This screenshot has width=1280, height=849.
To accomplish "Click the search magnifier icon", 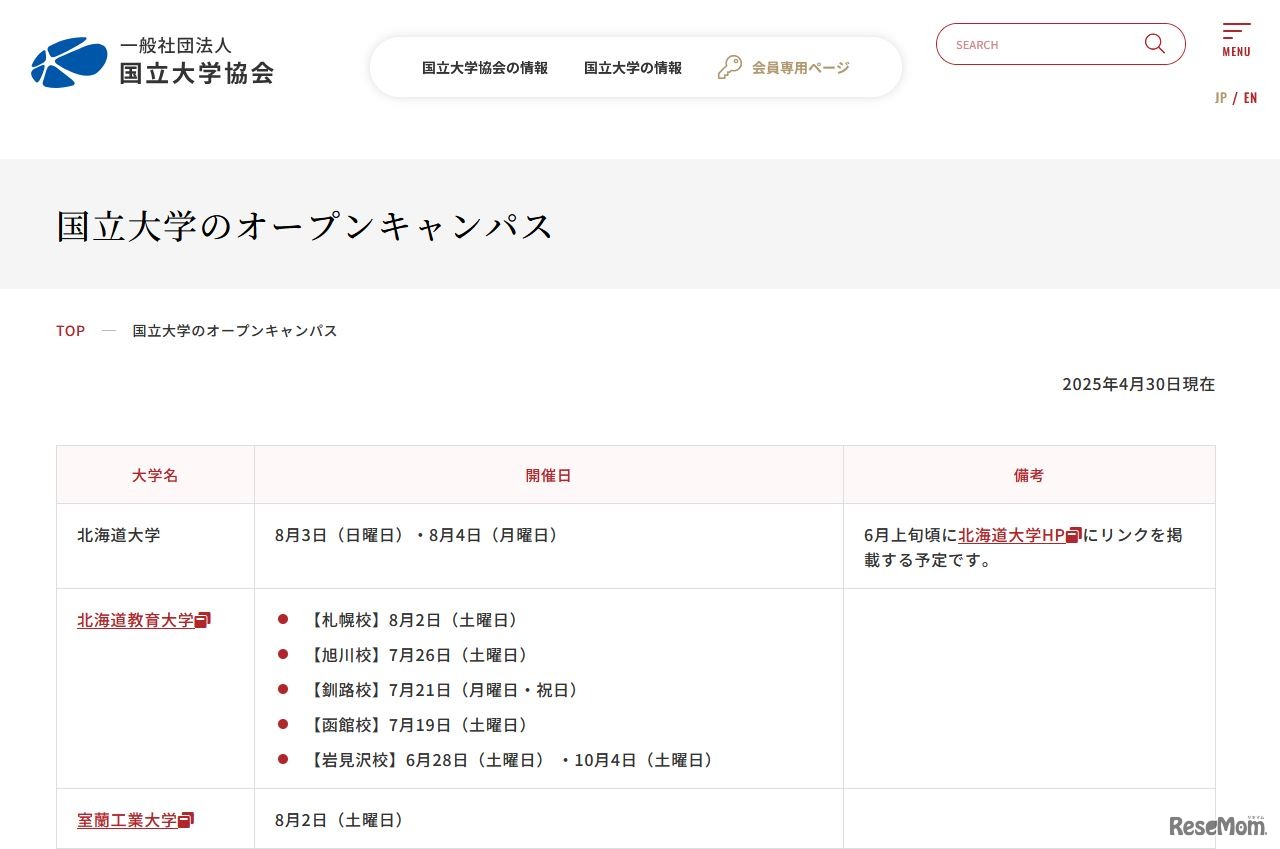I will pyautogui.click(x=1155, y=44).
